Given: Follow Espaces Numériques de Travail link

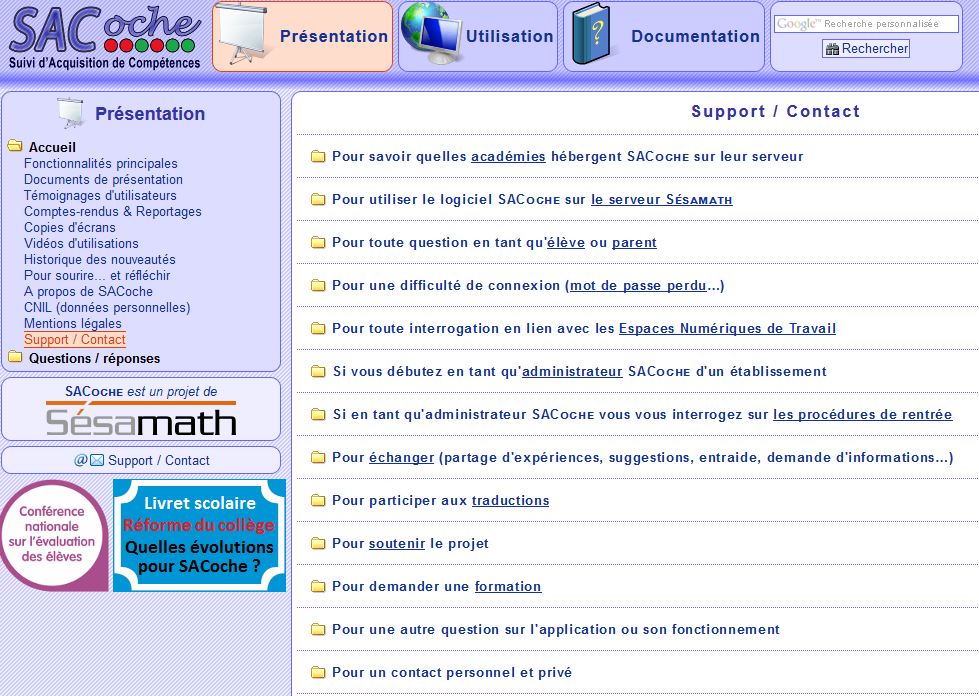Looking at the screenshot, I should [x=727, y=329].
